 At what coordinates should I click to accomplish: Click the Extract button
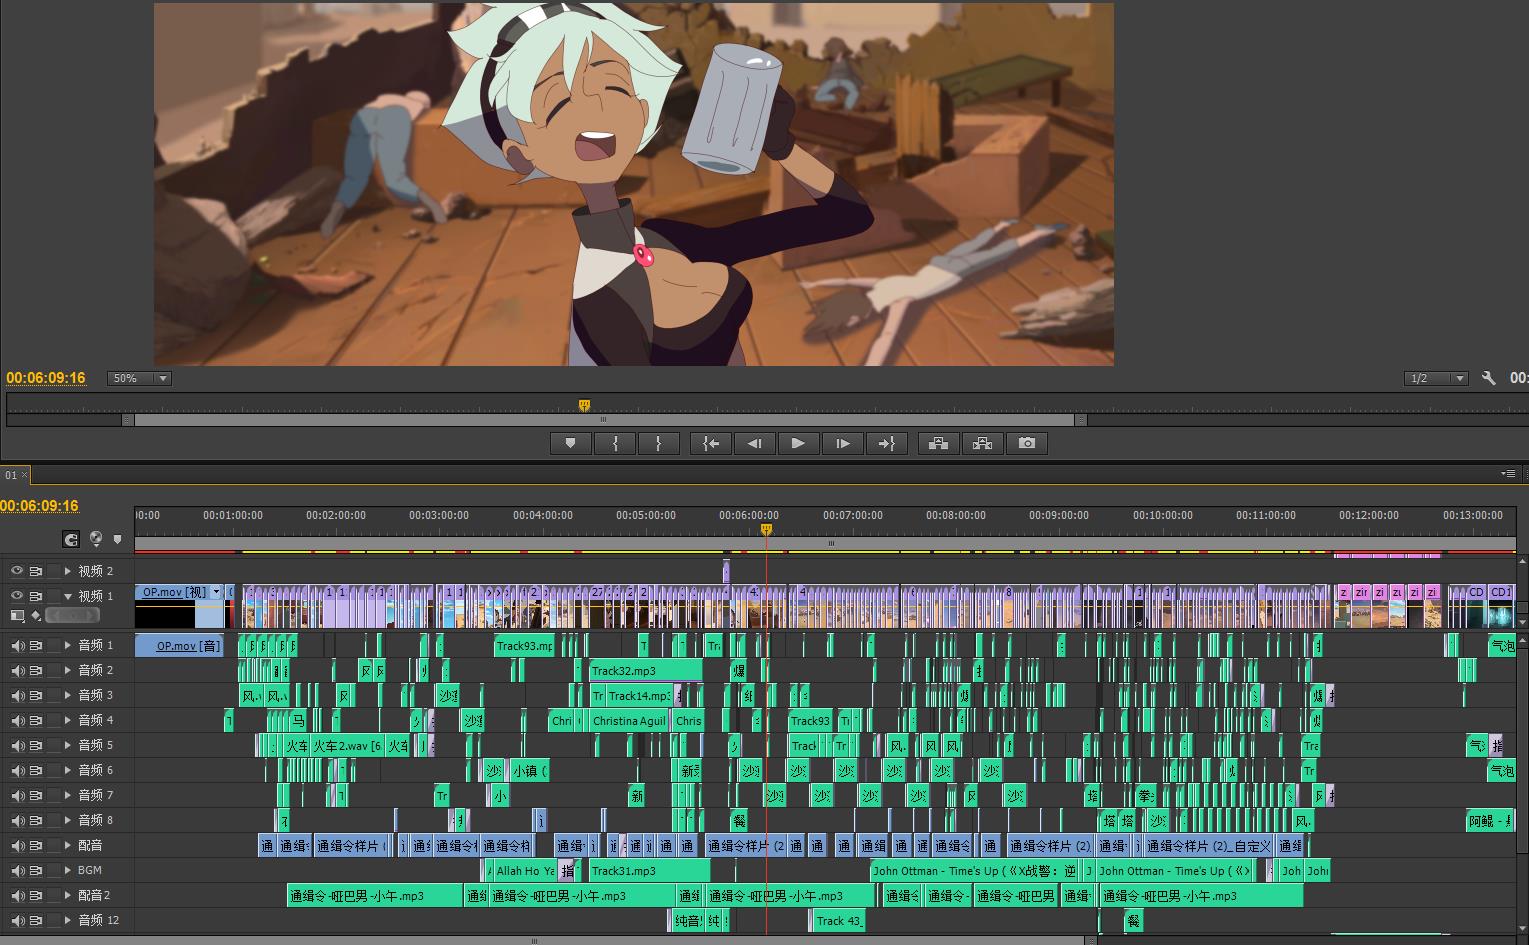click(982, 443)
